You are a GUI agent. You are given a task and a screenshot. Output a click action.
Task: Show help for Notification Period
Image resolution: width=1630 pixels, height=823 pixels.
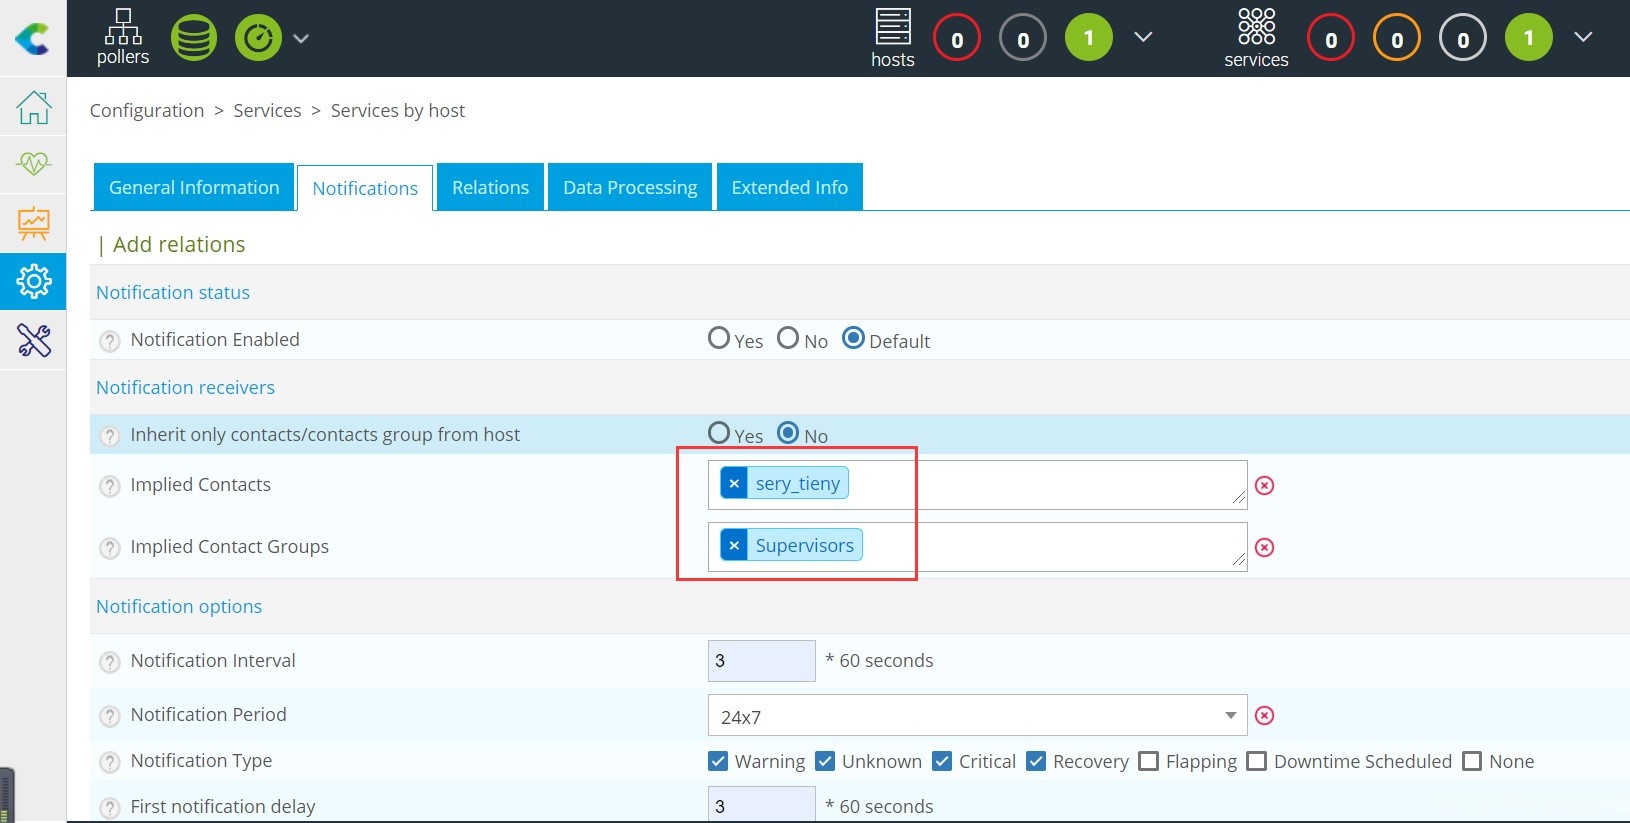[x=110, y=716]
